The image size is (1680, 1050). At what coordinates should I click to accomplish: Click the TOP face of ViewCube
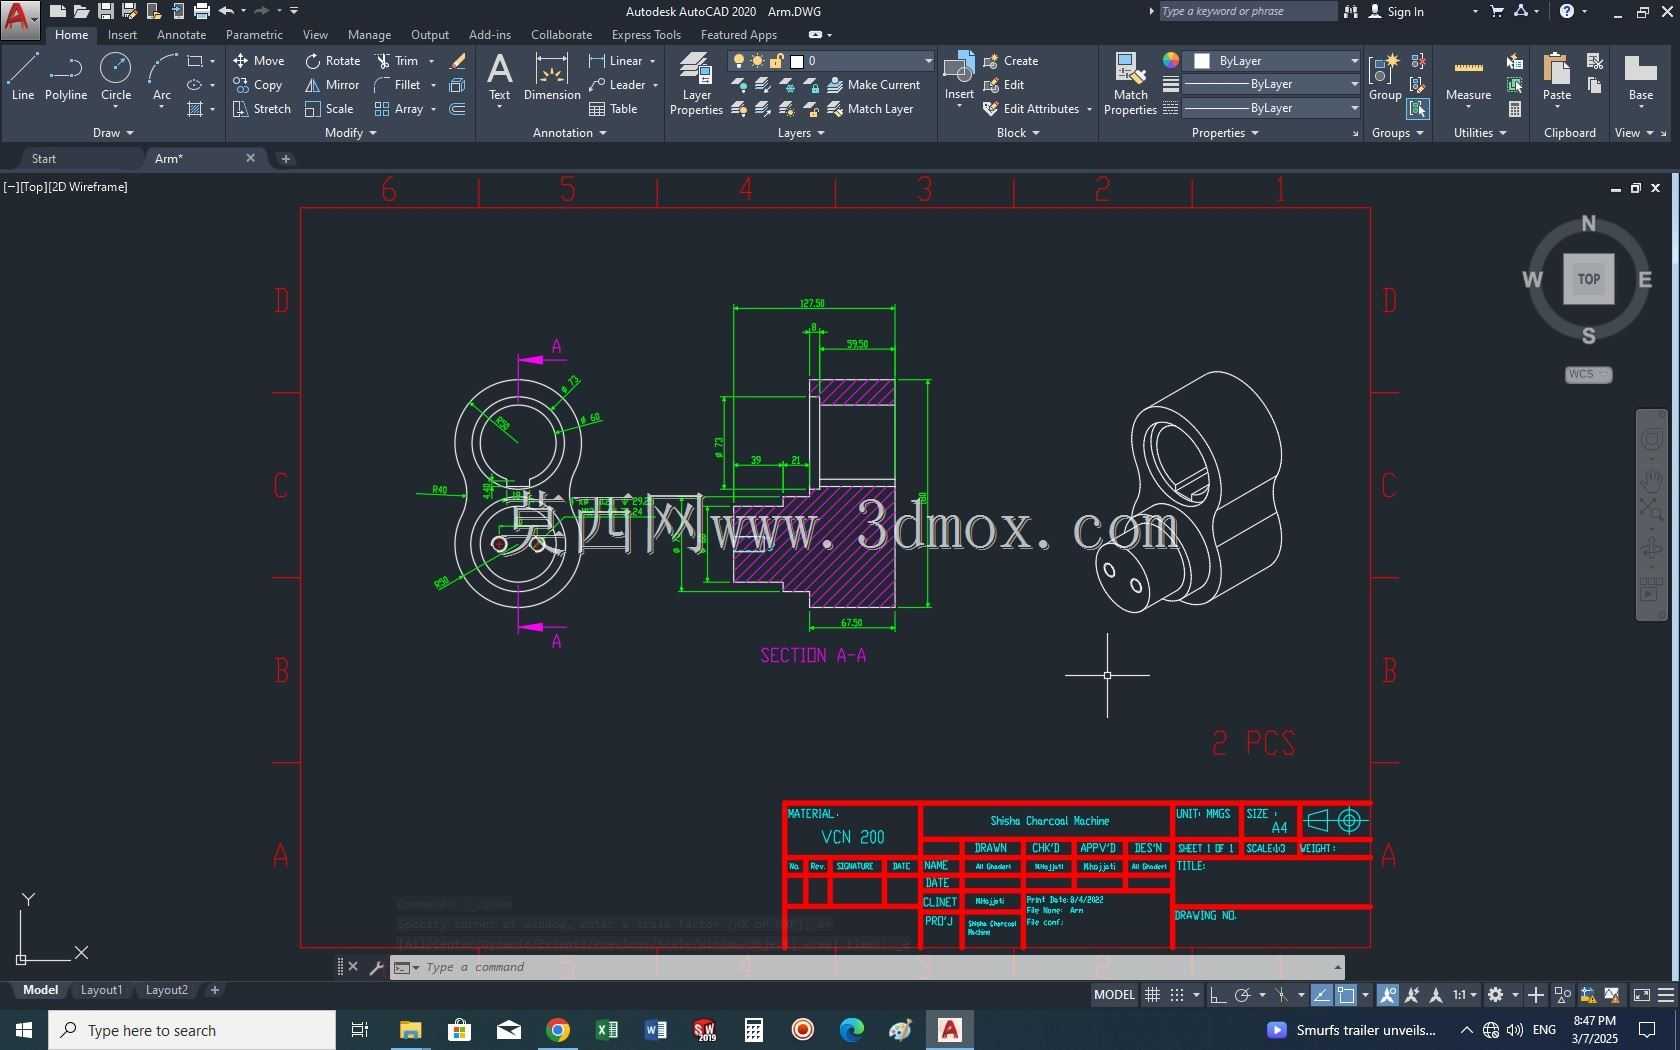pyautogui.click(x=1589, y=279)
